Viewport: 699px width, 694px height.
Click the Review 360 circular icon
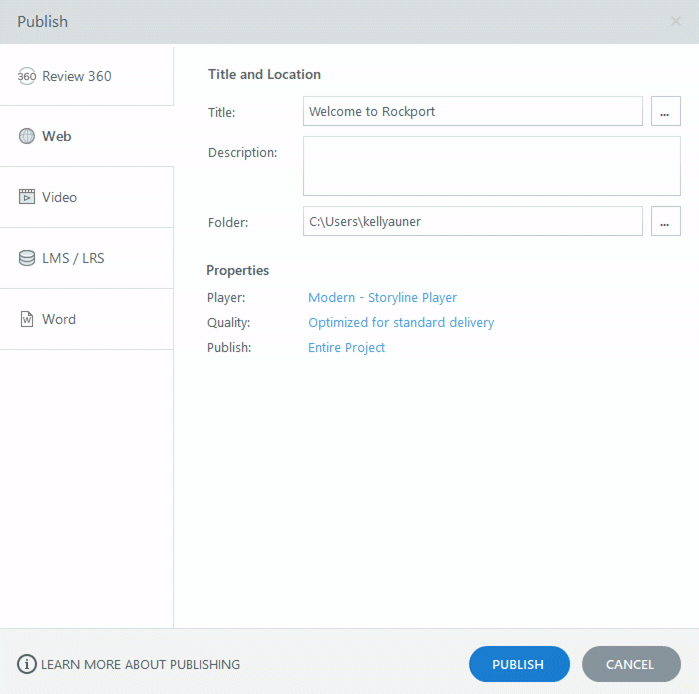click(27, 76)
